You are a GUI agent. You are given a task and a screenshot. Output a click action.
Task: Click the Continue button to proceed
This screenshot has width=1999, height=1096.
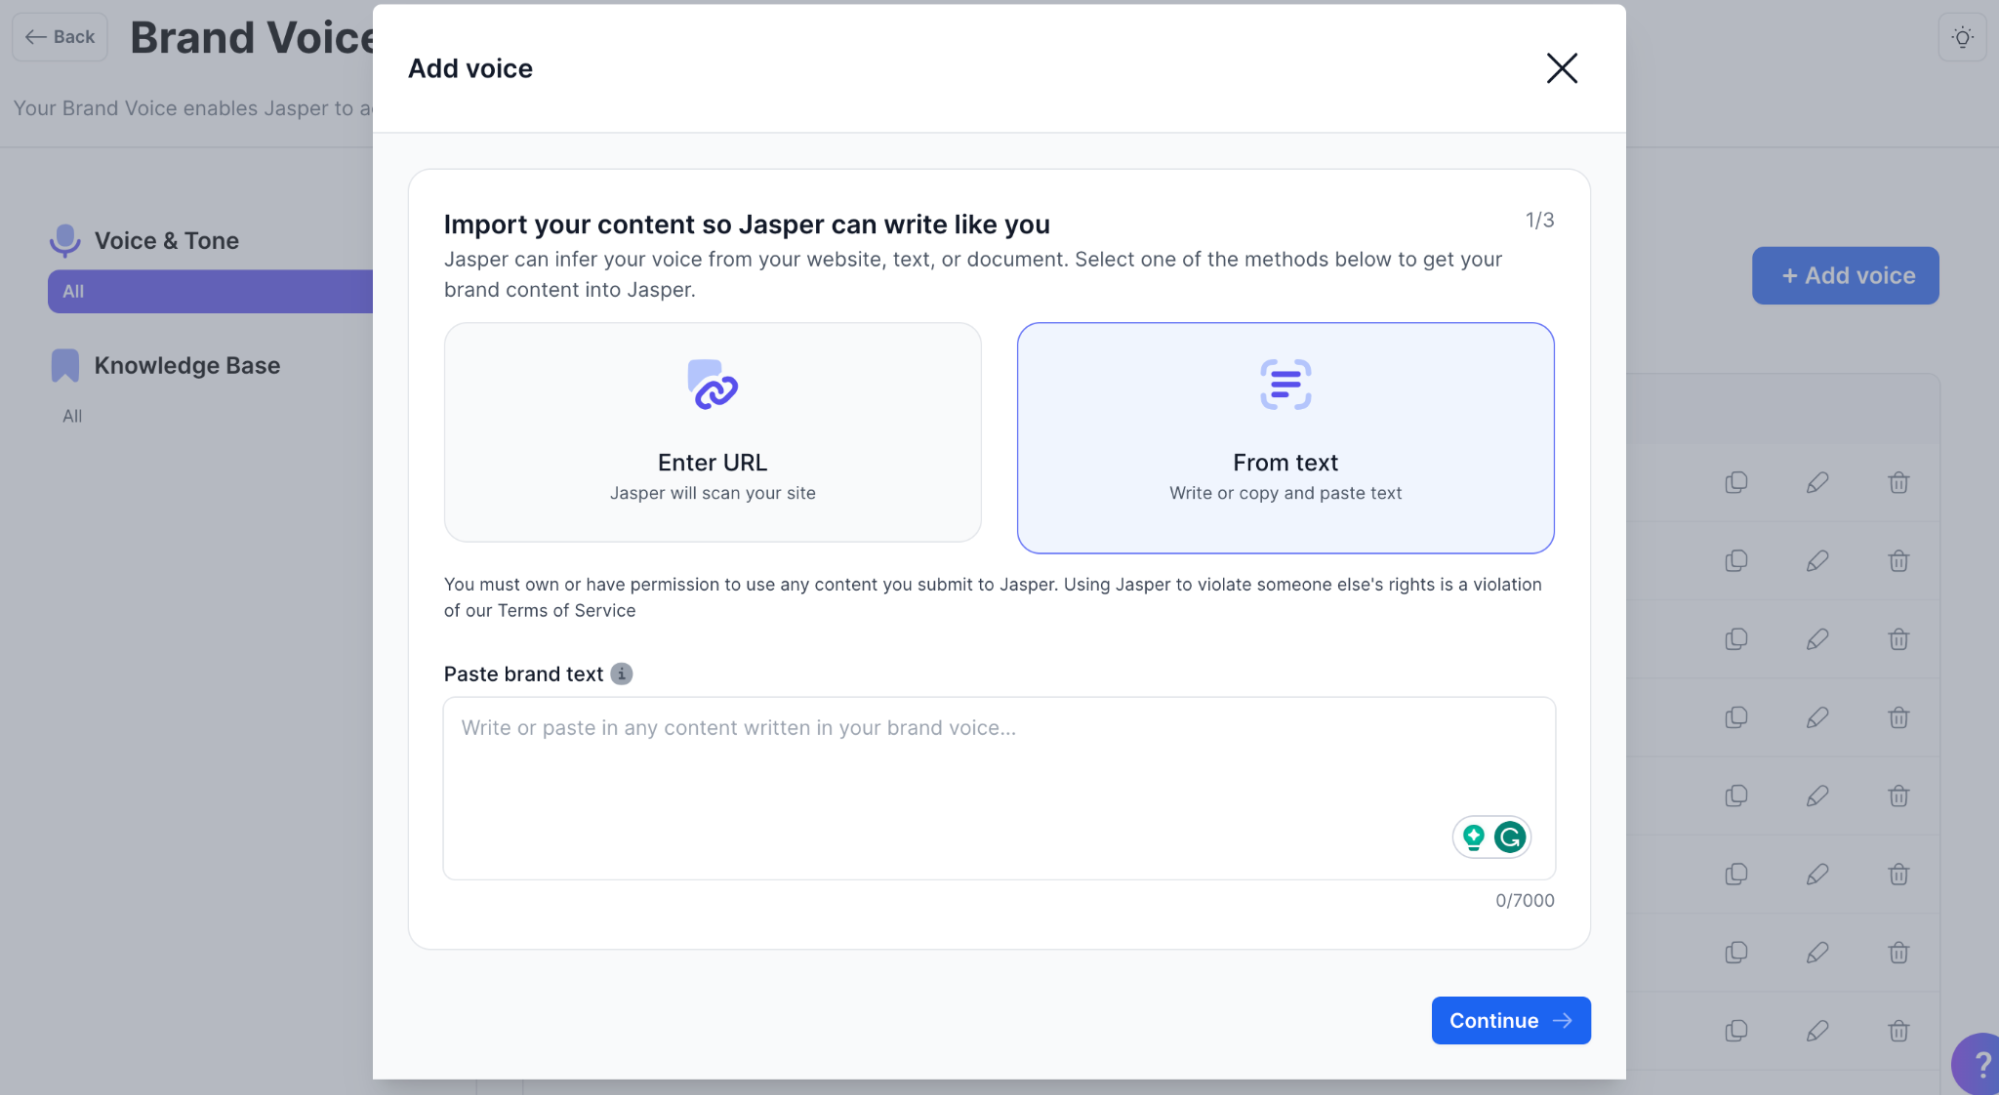(x=1510, y=1020)
